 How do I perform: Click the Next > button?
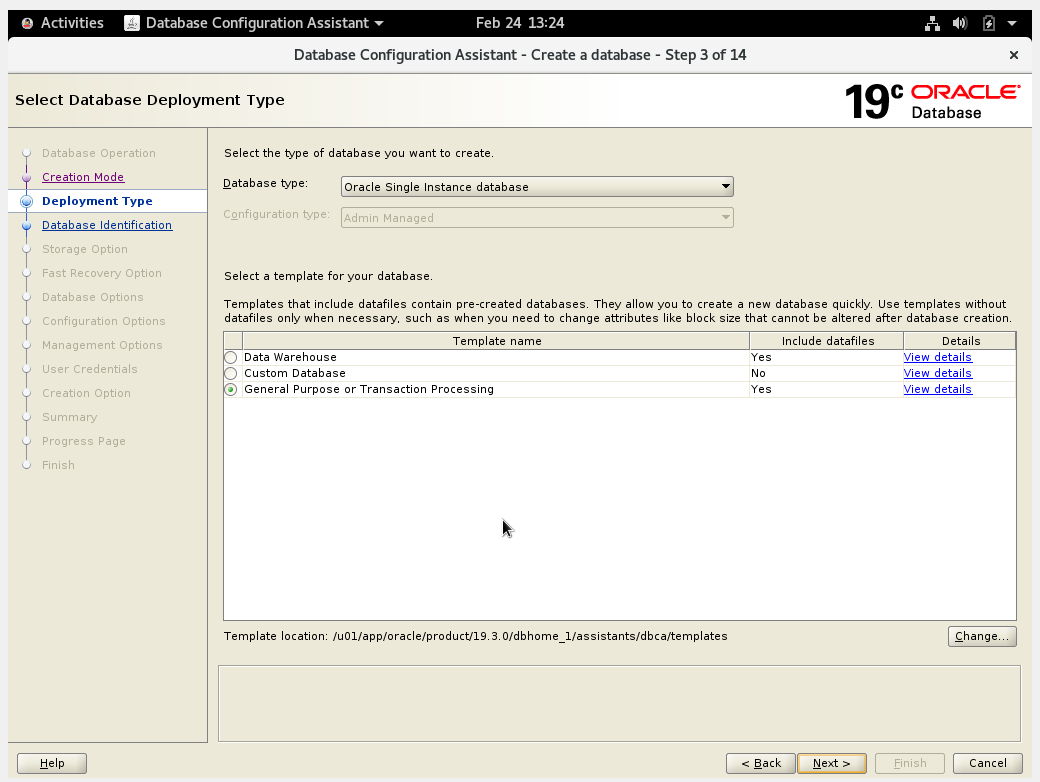[x=832, y=763]
